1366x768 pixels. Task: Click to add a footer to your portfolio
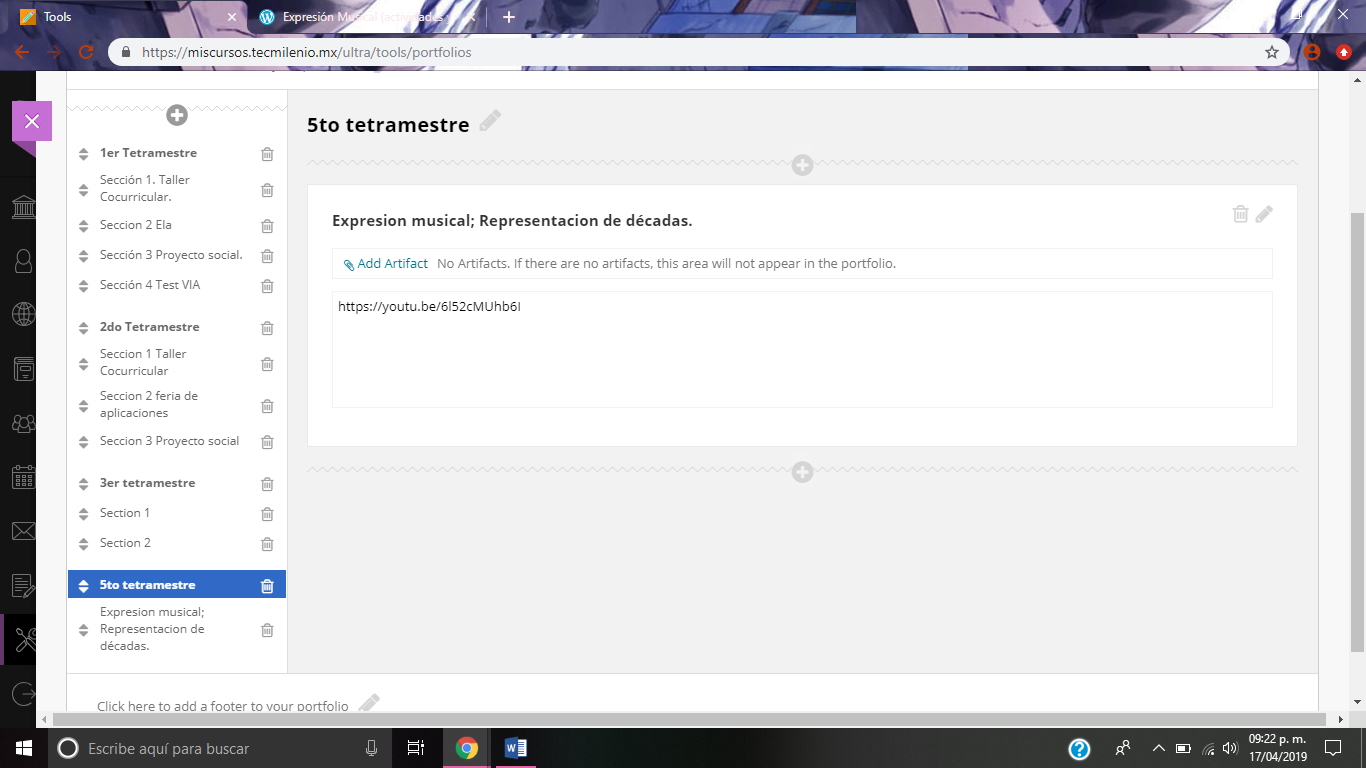(223, 705)
